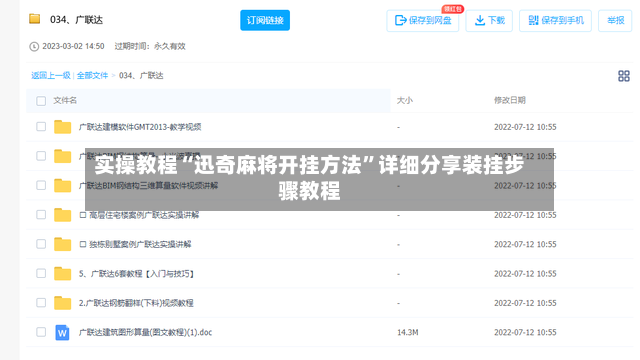Click the 保存到网盘 button

(x=423, y=20)
